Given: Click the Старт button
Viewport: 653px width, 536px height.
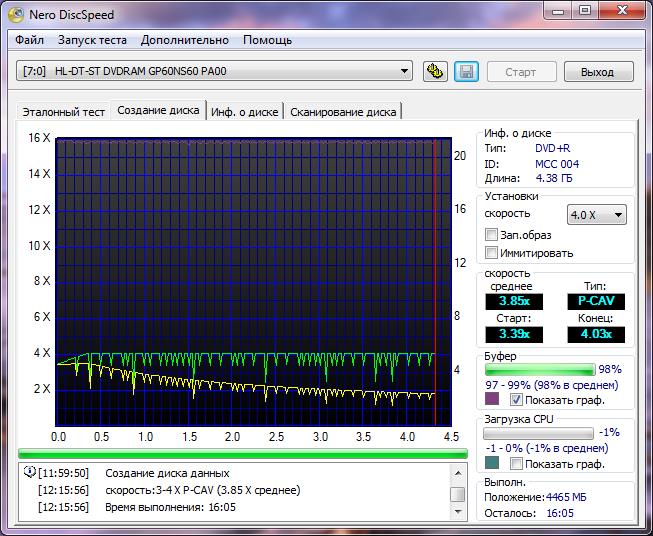Looking at the screenshot, I should [521, 72].
